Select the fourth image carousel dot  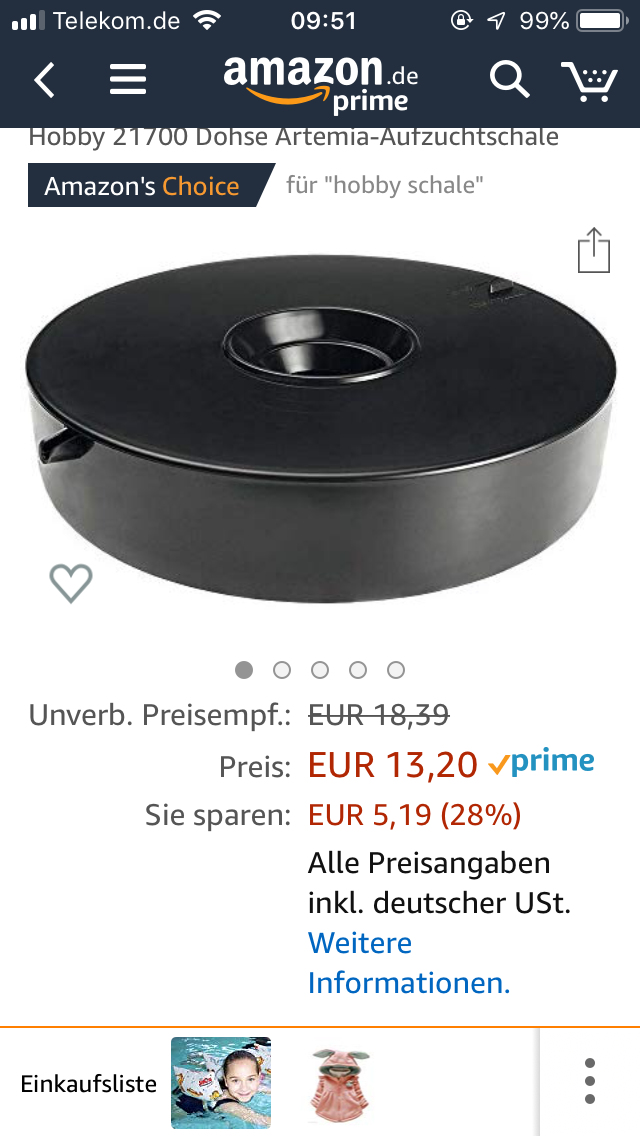(x=357, y=670)
